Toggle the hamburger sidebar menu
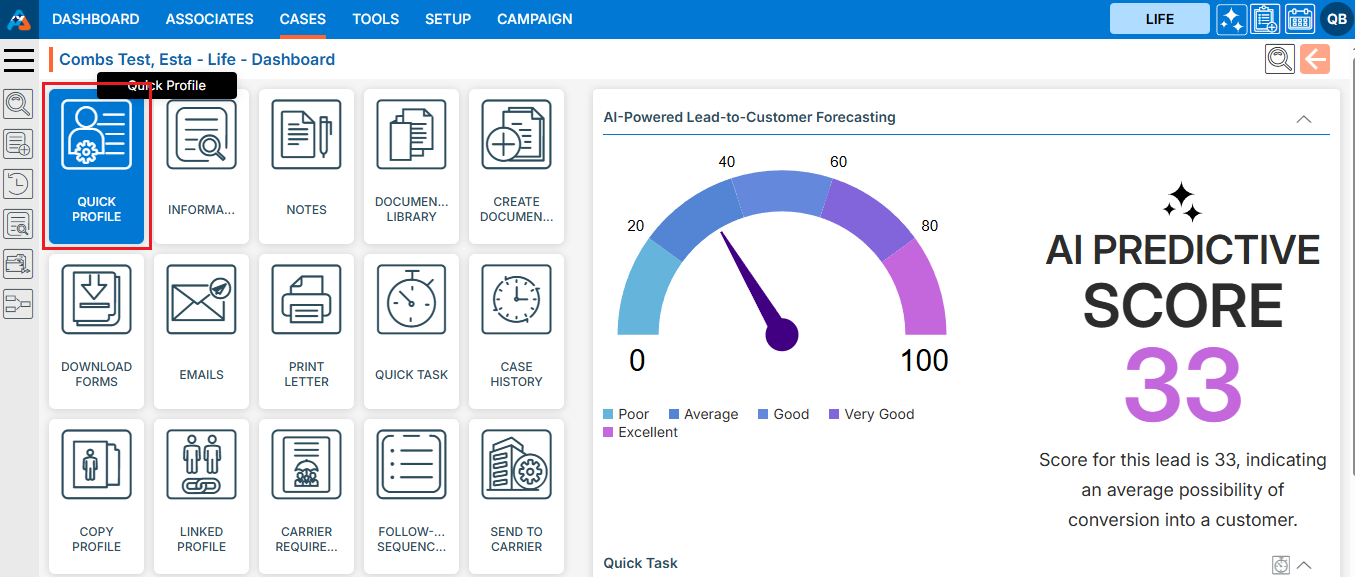The width and height of the screenshot is (1355, 577). [19, 60]
